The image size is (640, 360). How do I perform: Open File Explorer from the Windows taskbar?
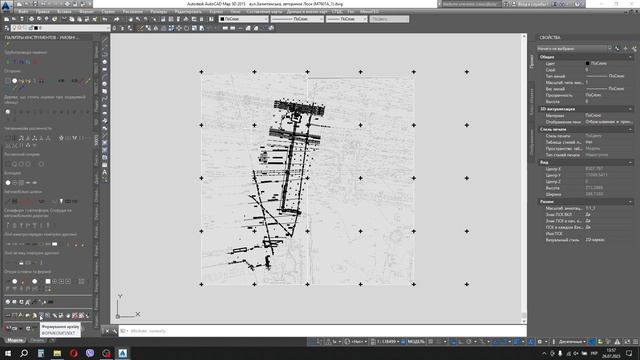coord(57,353)
